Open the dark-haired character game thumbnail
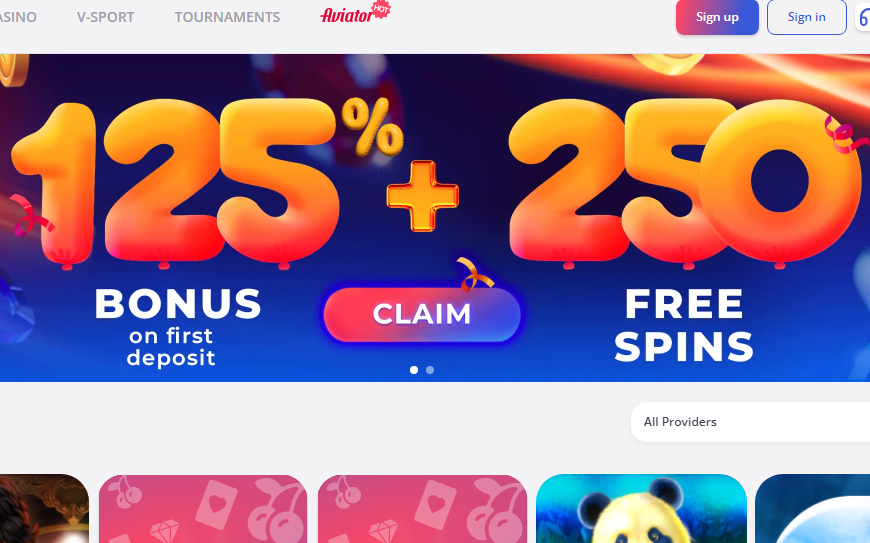 44,509
